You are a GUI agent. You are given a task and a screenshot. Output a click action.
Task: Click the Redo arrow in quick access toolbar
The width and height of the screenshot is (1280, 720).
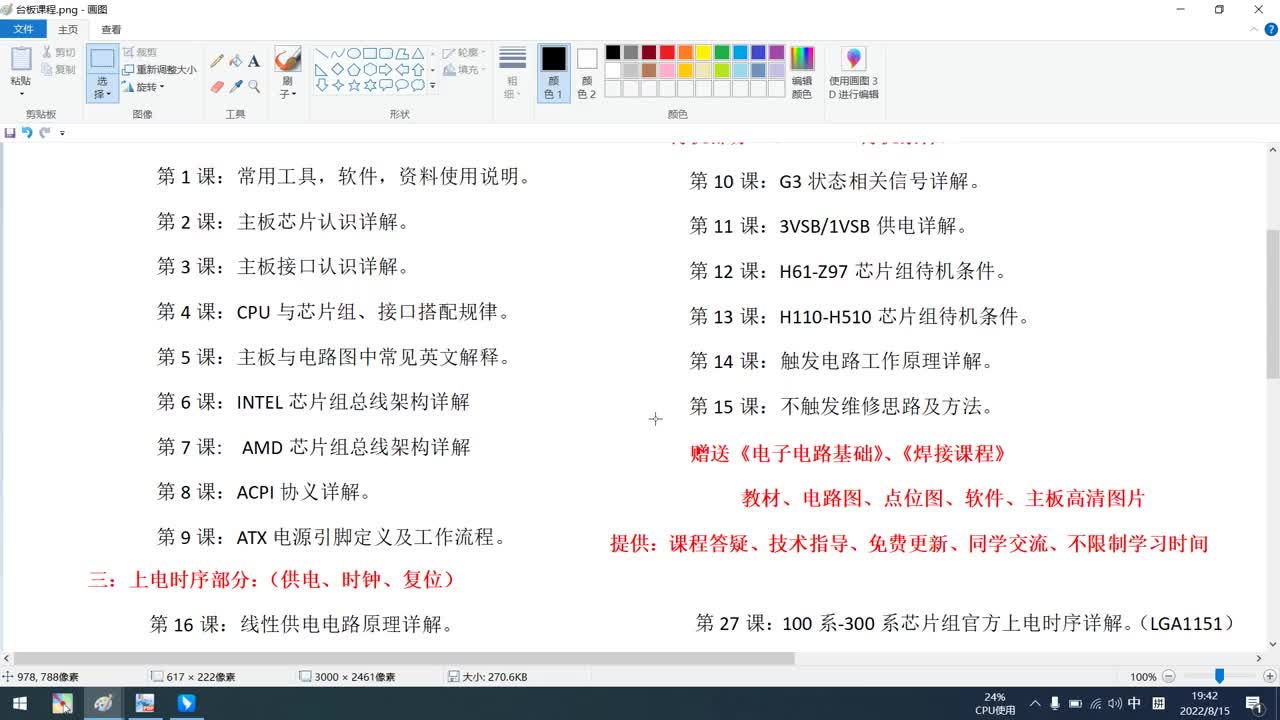click(x=45, y=132)
